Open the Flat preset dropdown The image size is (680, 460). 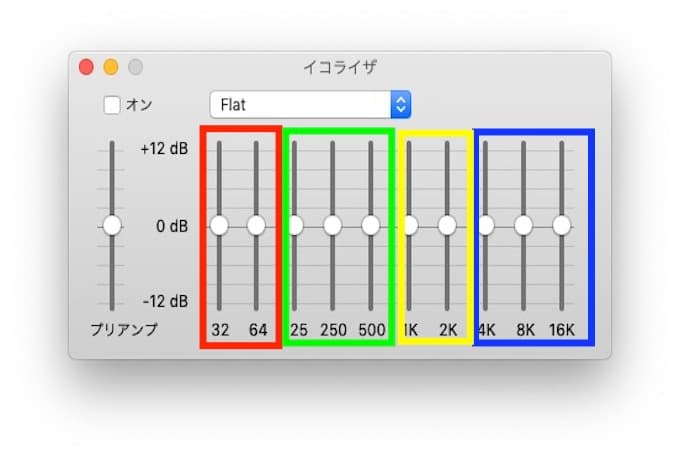(310, 104)
